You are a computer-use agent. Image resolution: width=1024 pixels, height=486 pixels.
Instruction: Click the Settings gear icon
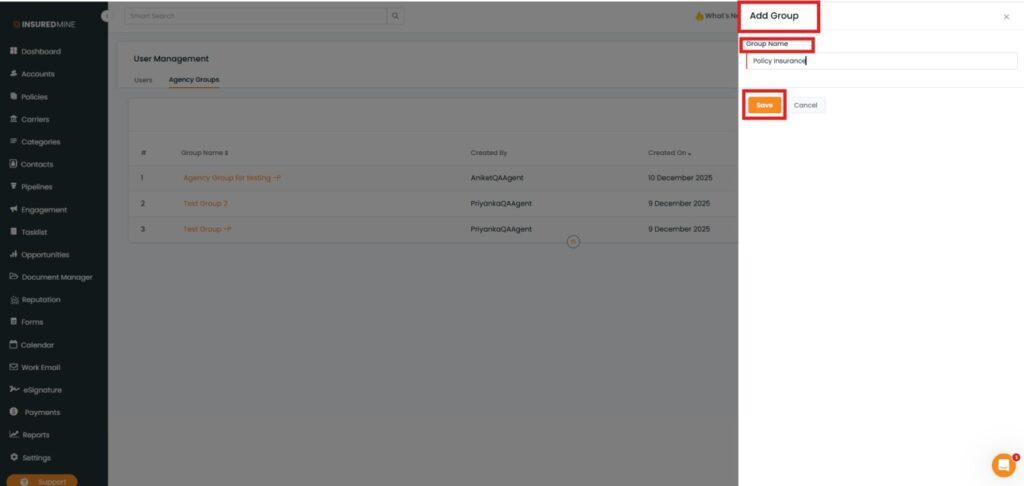pos(14,457)
